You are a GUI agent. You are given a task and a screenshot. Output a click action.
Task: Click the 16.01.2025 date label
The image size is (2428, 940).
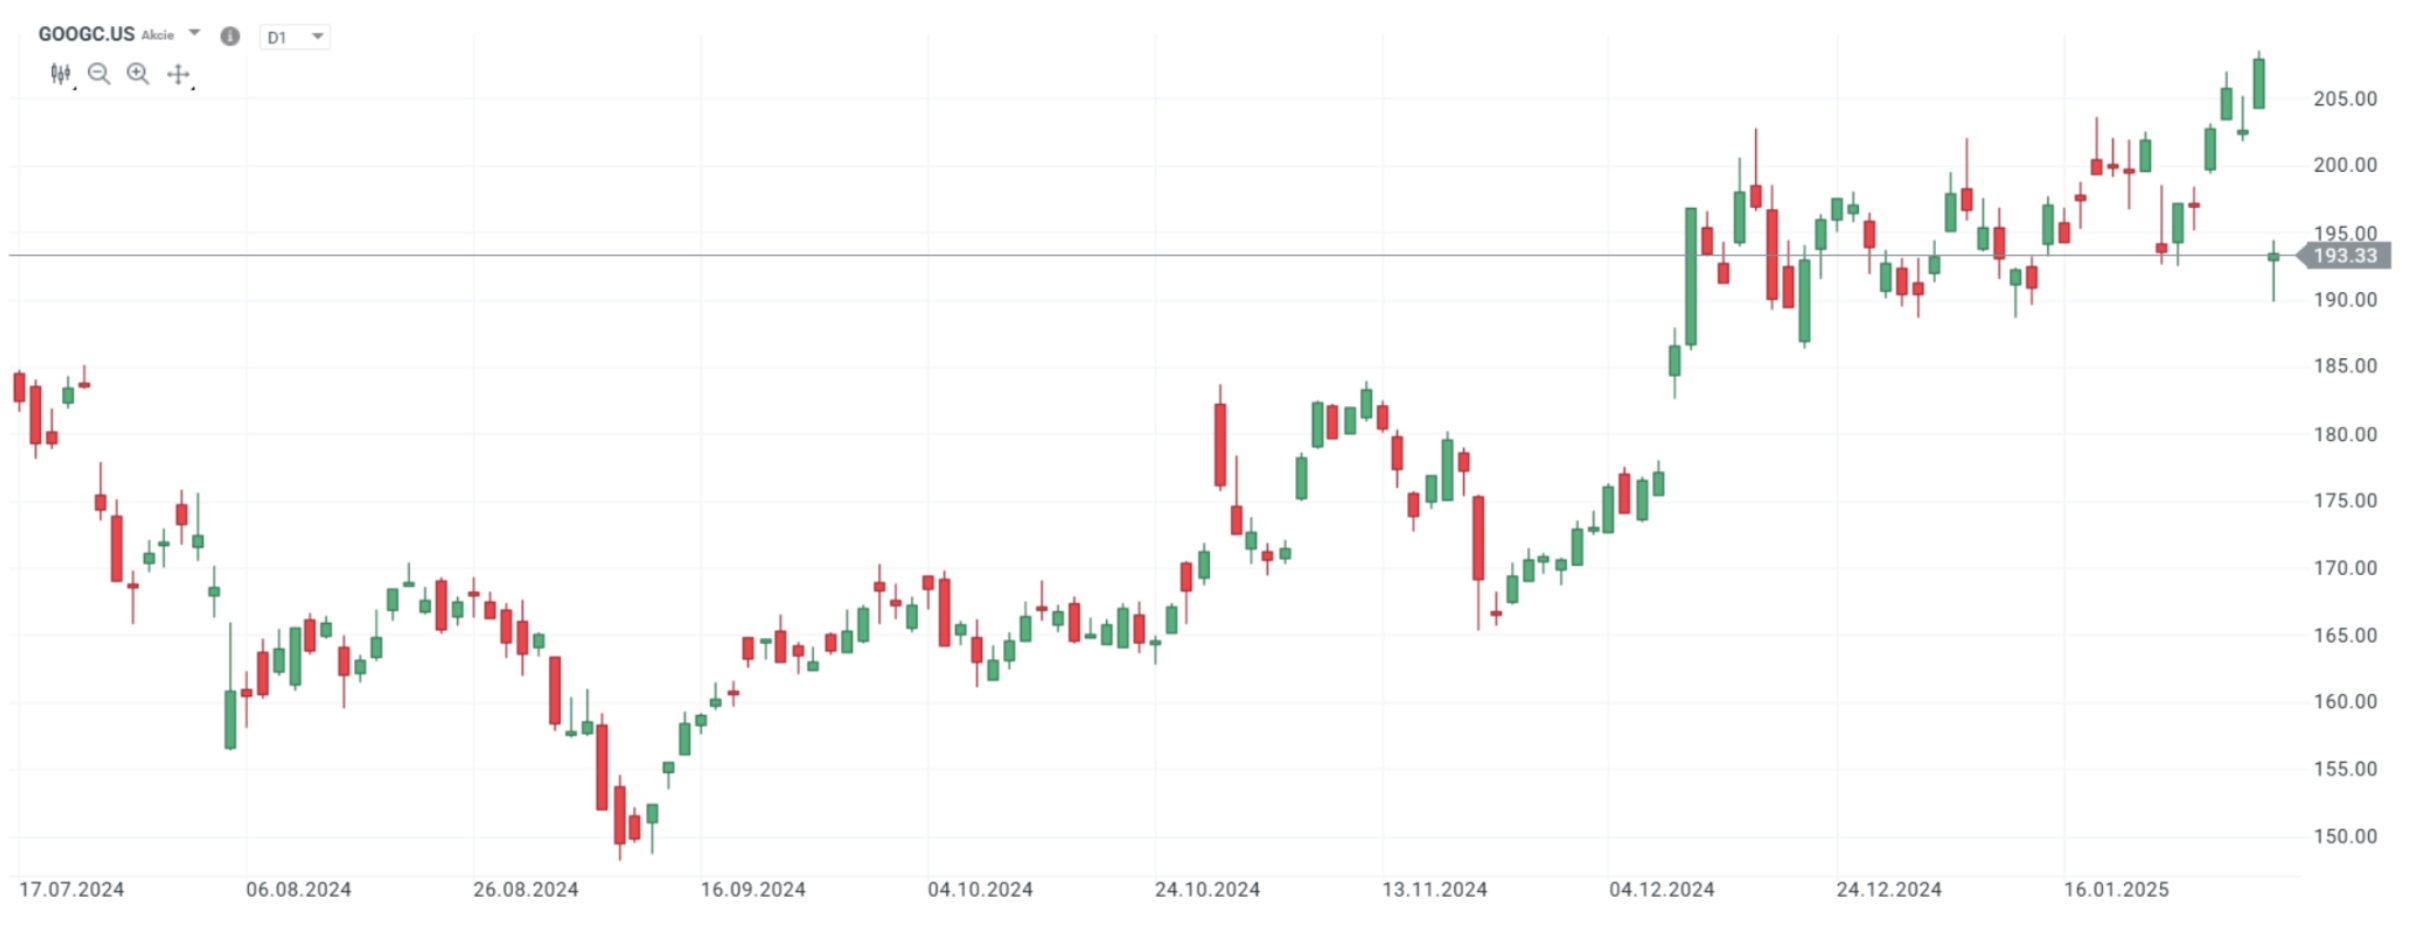[2116, 889]
